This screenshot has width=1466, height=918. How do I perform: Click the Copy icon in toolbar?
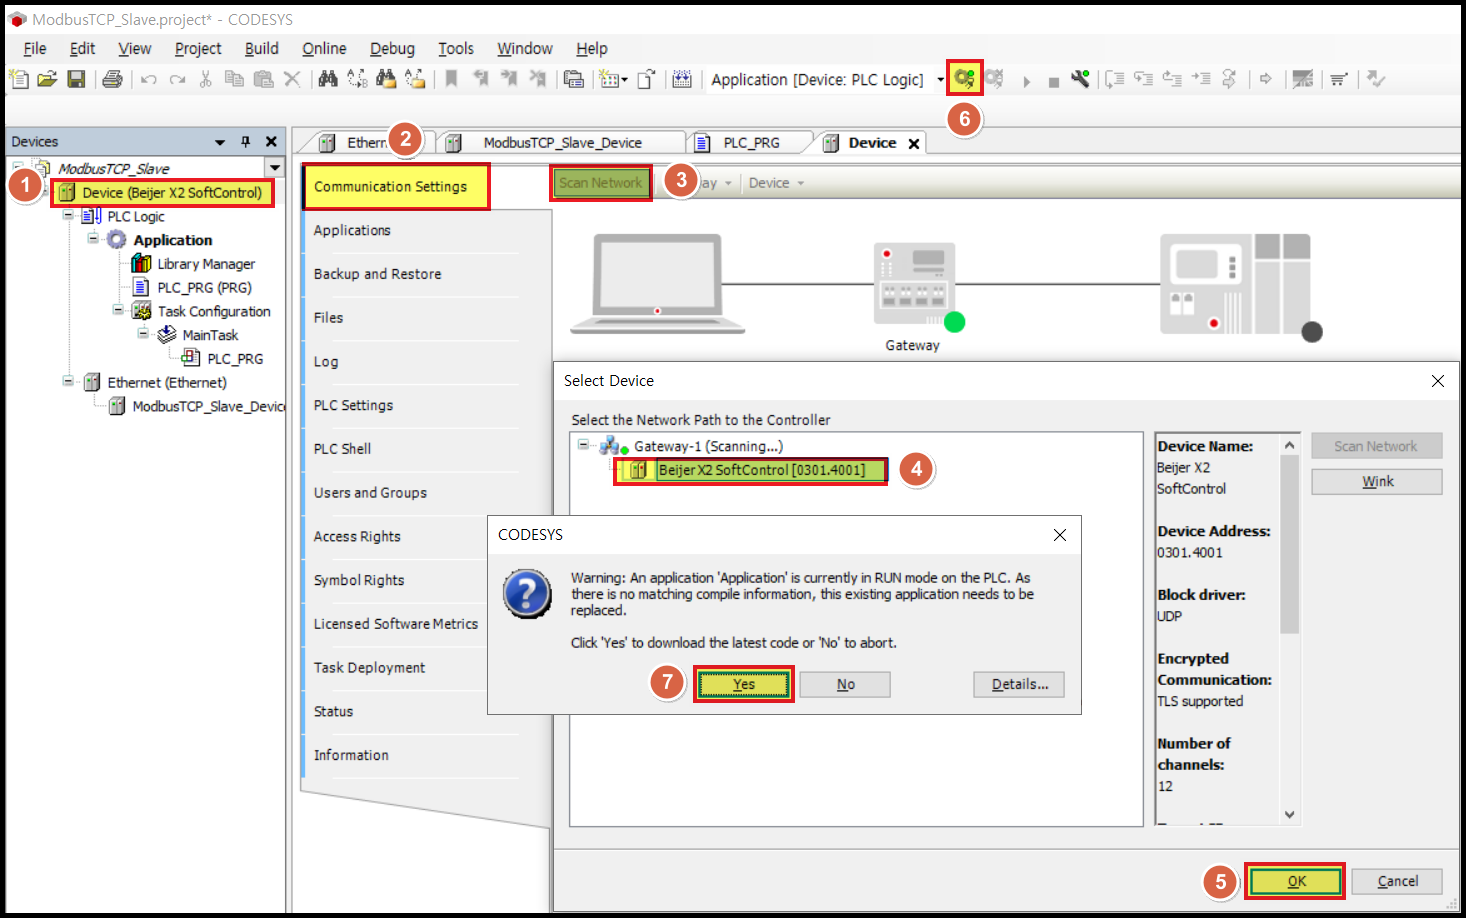(x=234, y=79)
